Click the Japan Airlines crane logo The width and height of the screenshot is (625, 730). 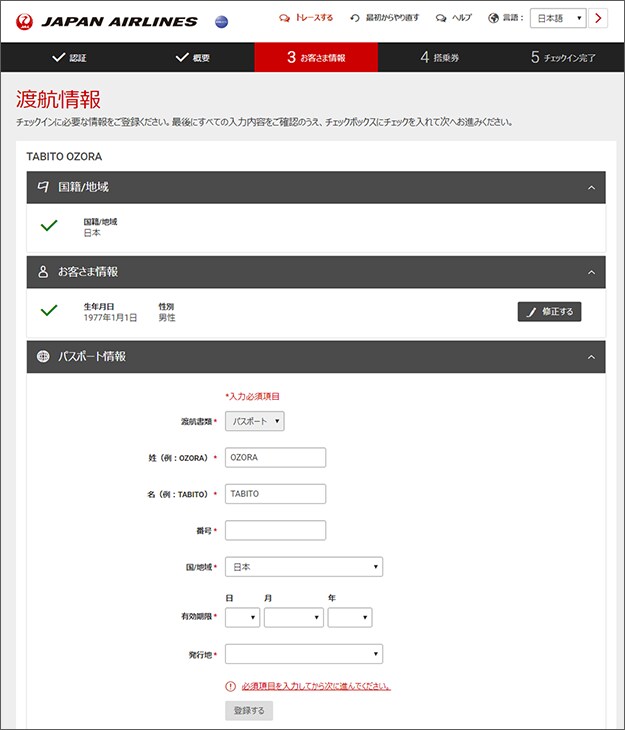[26, 21]
